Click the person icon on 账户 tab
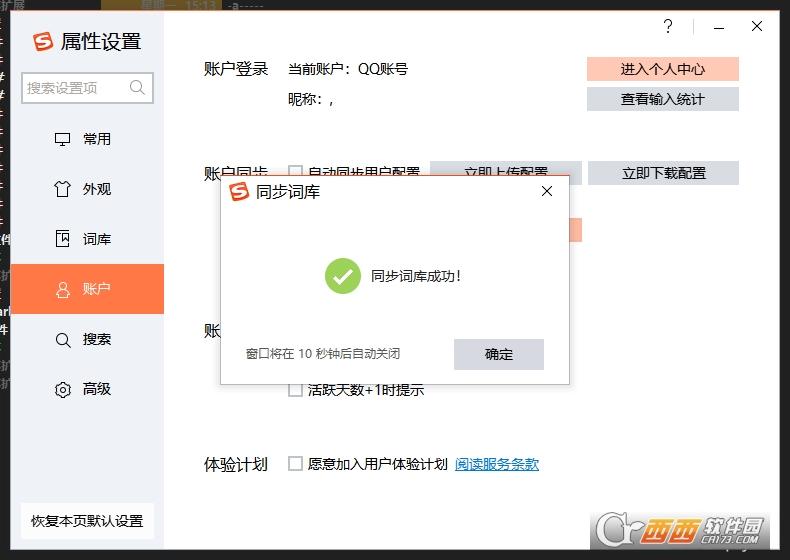Screen dimensions: 790x560 click(x=62, y=289)
